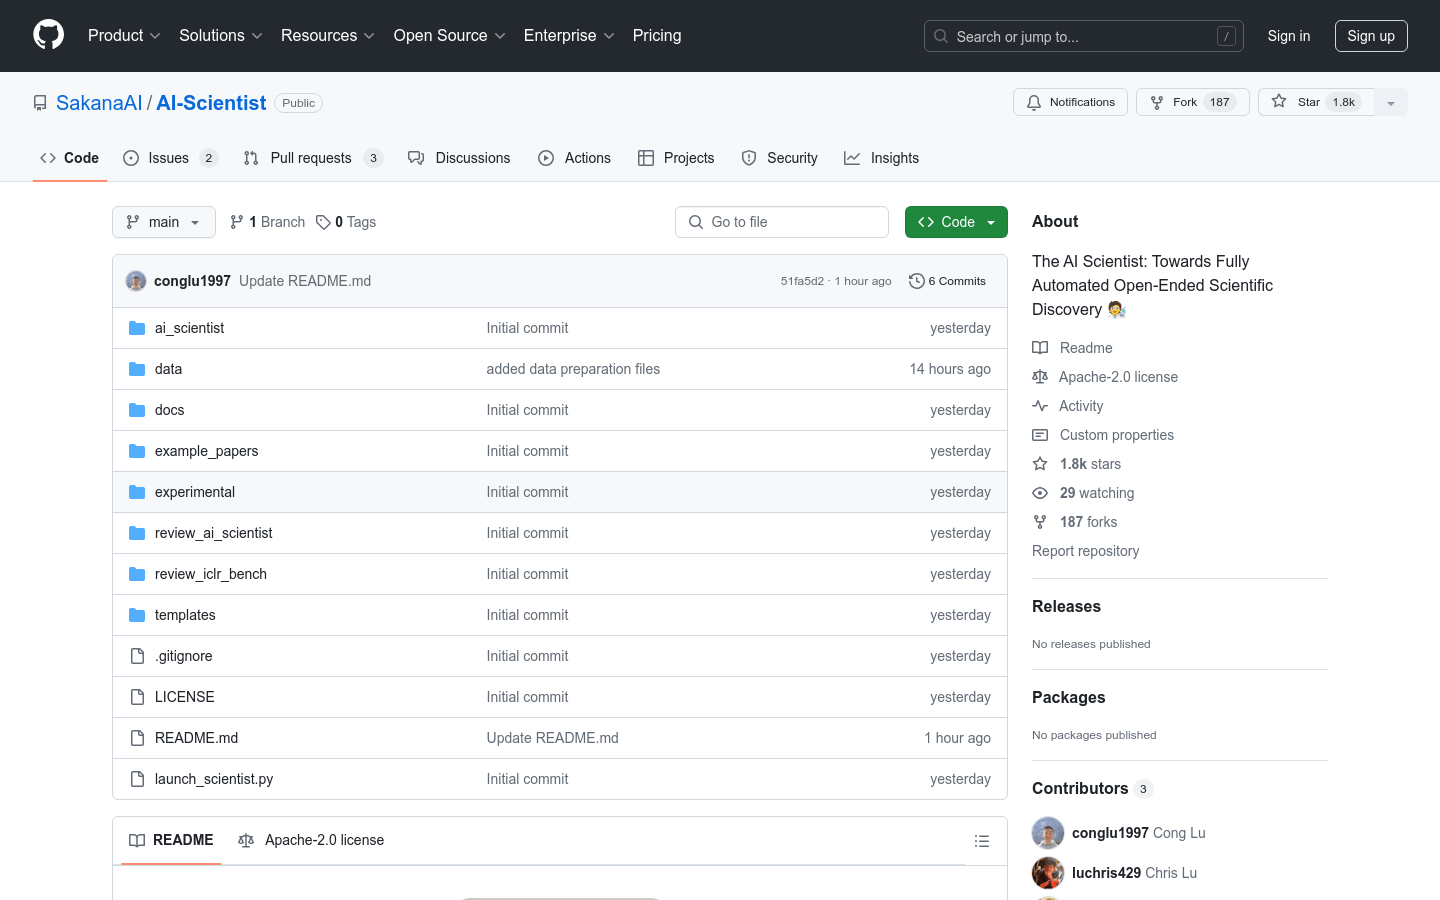Go to the Pricing page
The height and width of the screenshot is (900, 1440).
[x=657, y=36]
